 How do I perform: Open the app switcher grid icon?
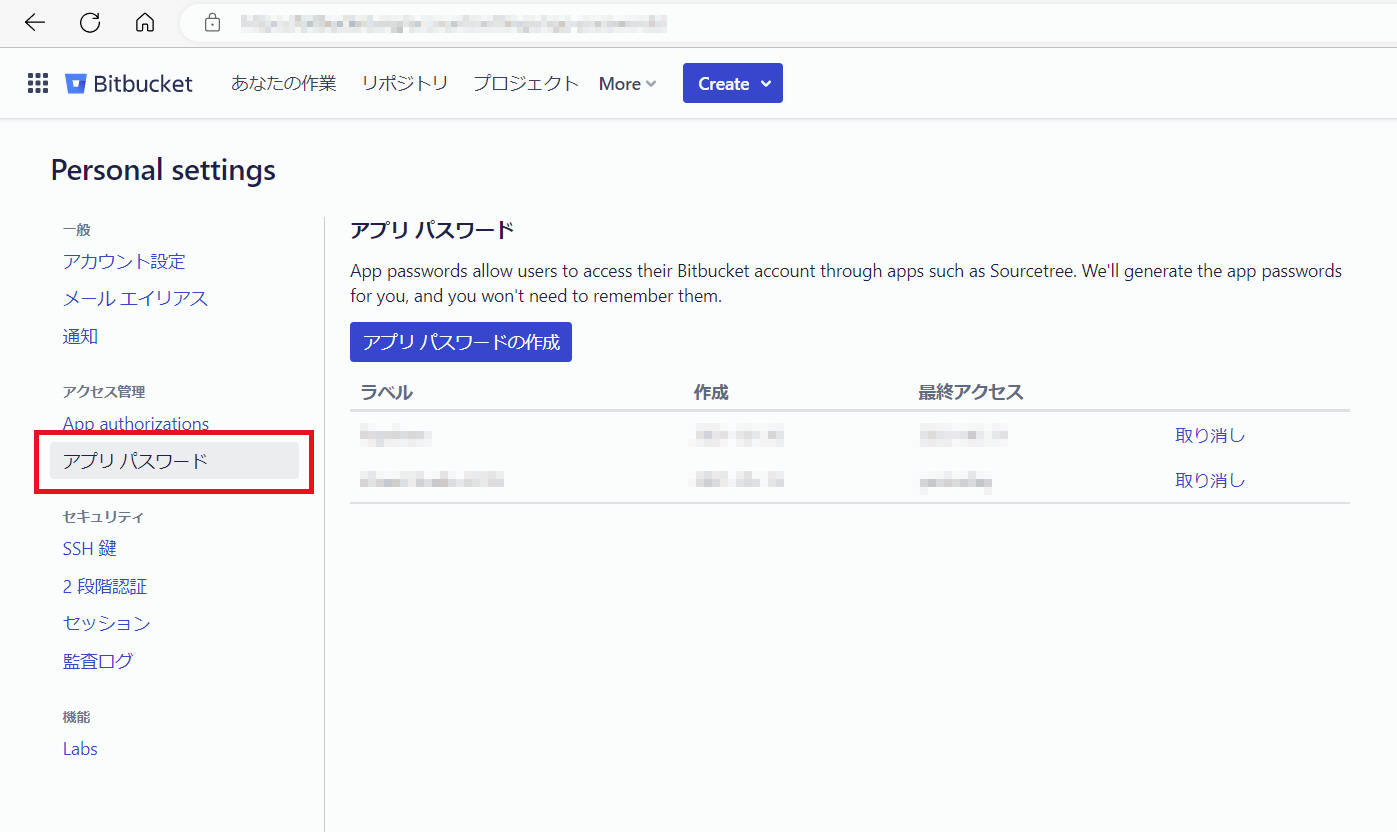click(37, 83)
